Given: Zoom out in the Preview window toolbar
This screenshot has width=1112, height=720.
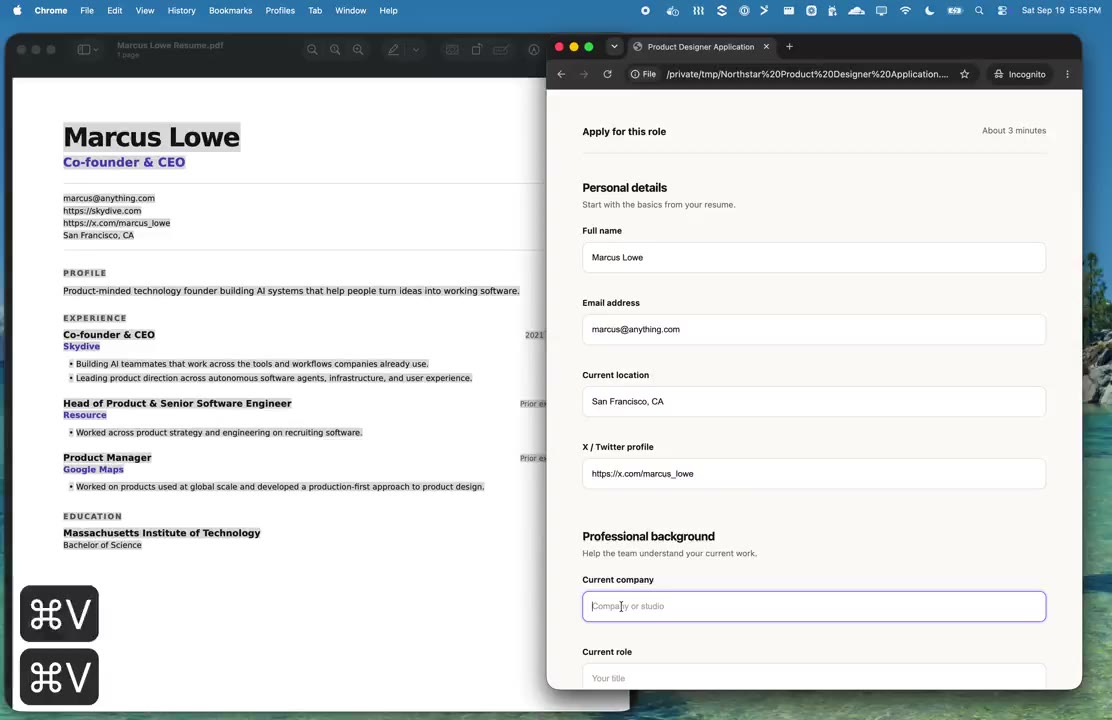Looking at the screenshot, I should [x=312, y=50].
